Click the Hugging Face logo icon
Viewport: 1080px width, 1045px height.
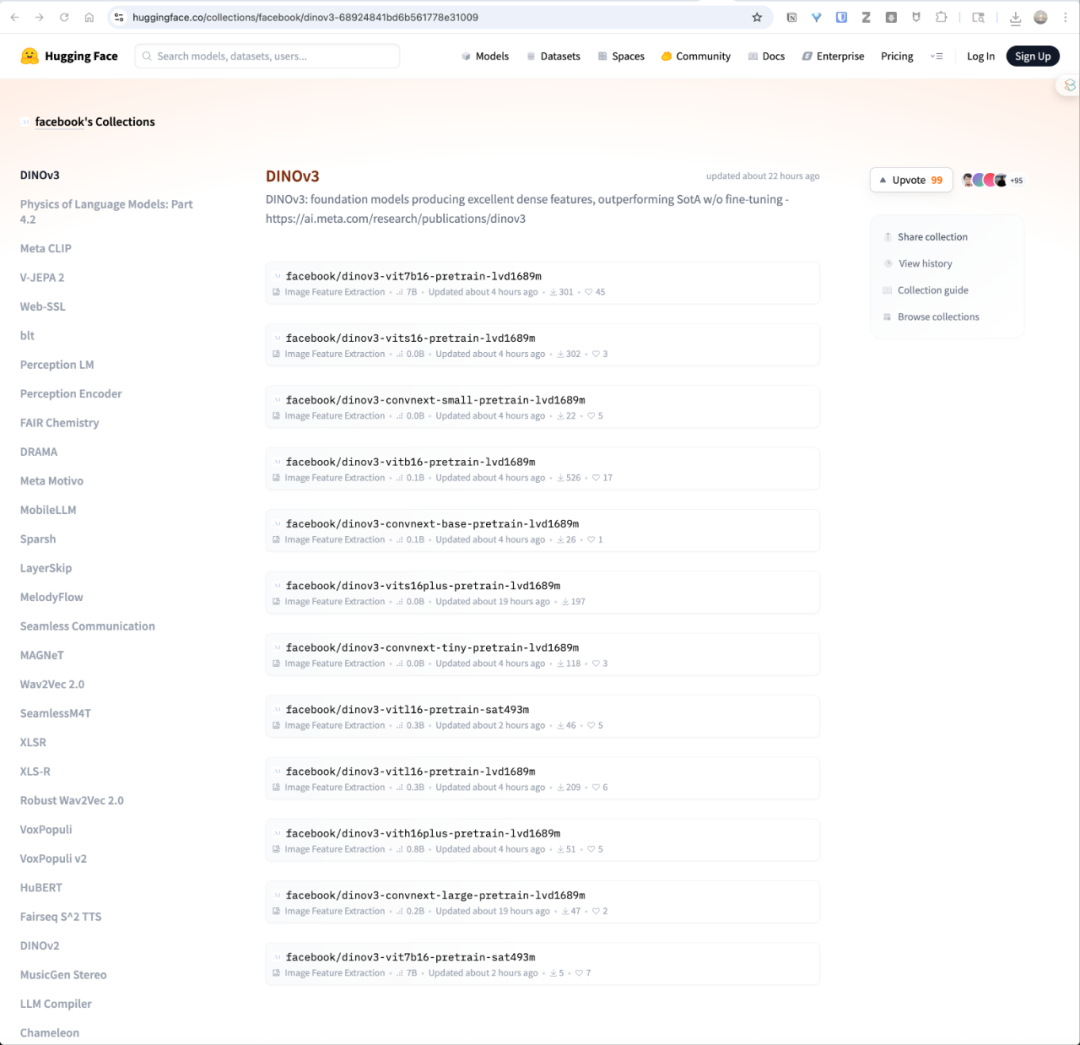pos(30,56)
